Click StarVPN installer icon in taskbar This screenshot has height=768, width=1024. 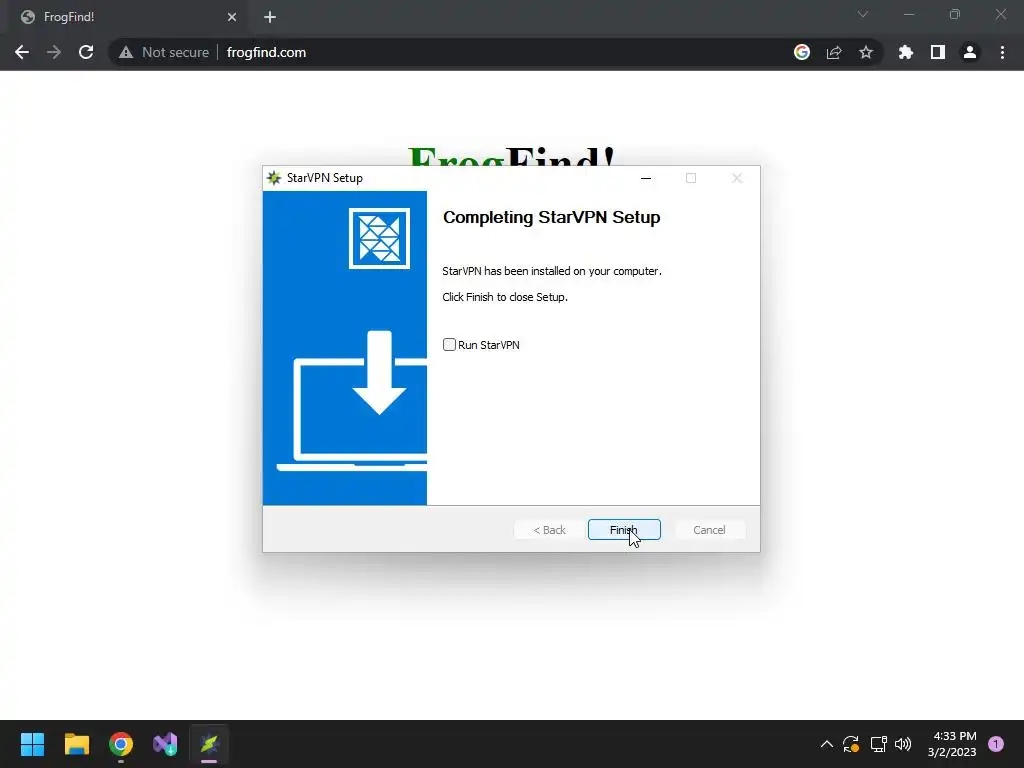[x=210, y=744]
